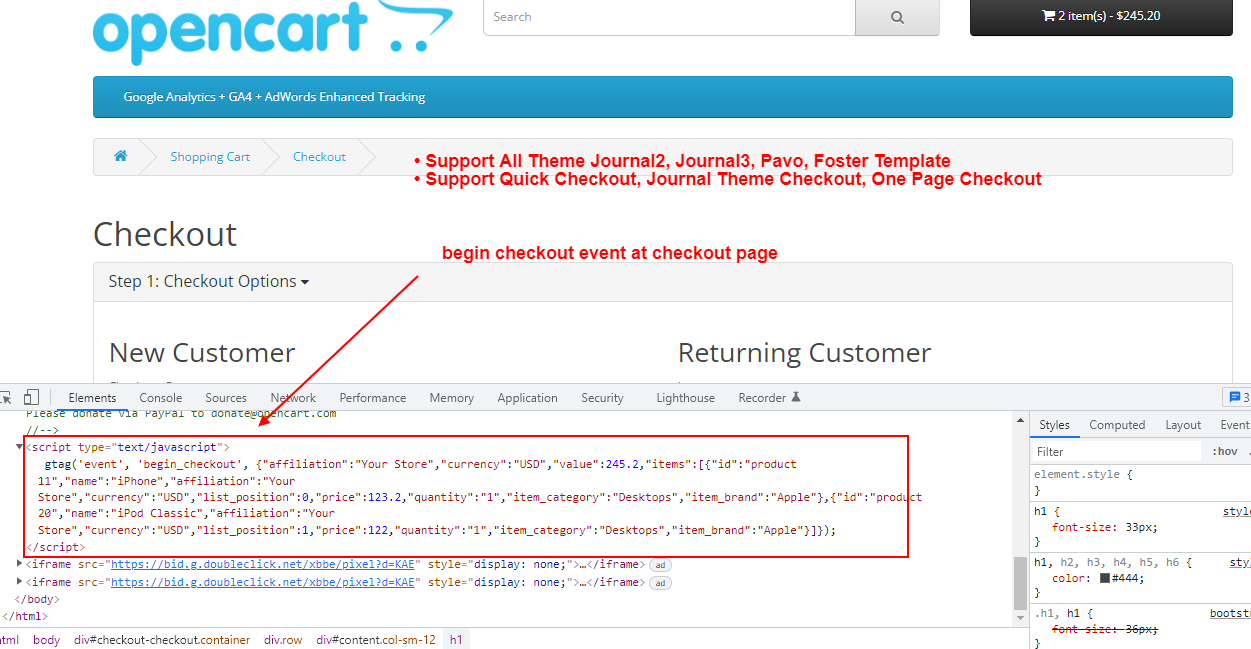The width and height of the screenshot is (1251, 649).
Task: Click the Elements panel vertical scrollbar
Action: (x=1020, y=584)
